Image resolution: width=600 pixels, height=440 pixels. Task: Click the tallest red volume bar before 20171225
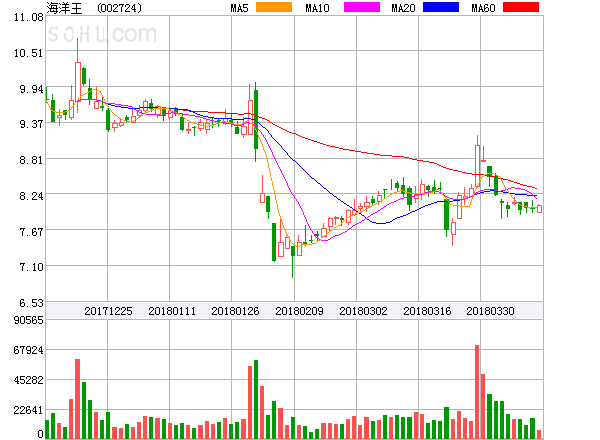[77, 399]
